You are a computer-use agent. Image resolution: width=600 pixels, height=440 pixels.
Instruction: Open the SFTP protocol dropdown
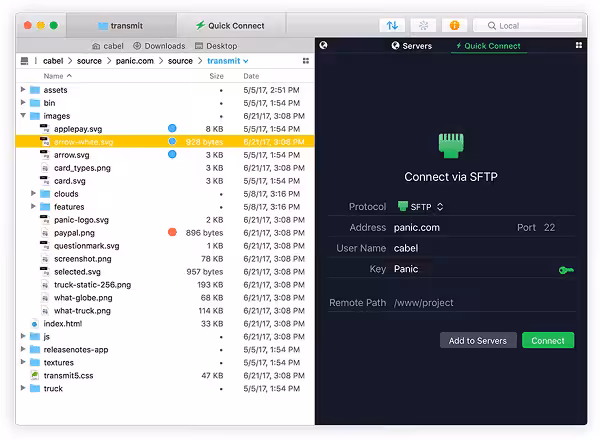pos(420,207)
